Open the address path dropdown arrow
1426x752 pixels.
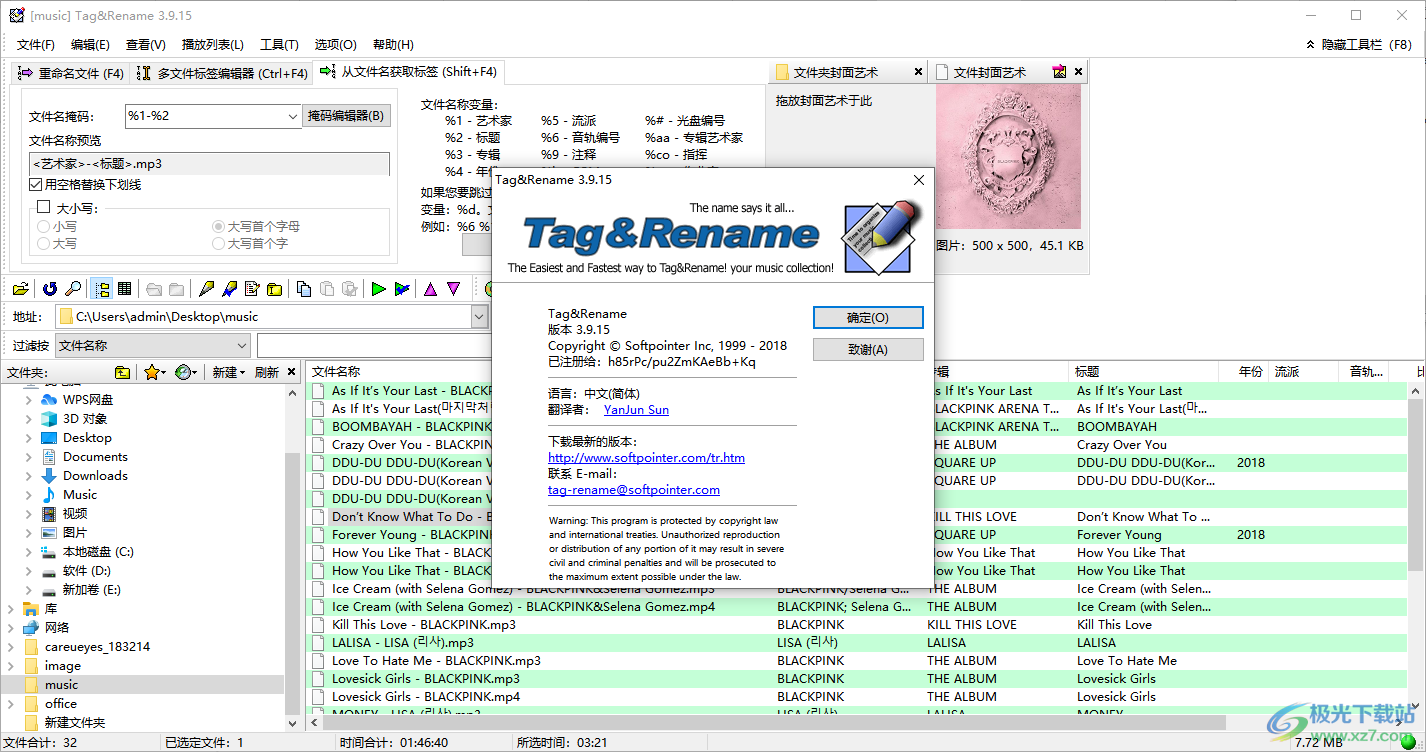pos(479,316)
